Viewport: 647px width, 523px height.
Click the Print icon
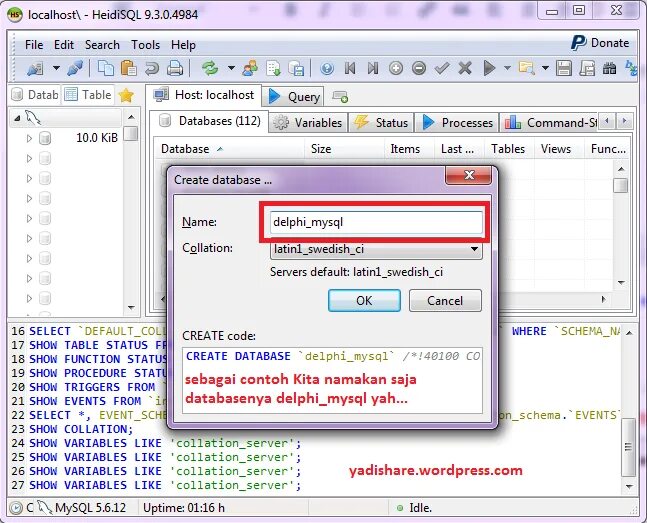tap(175, 68)
